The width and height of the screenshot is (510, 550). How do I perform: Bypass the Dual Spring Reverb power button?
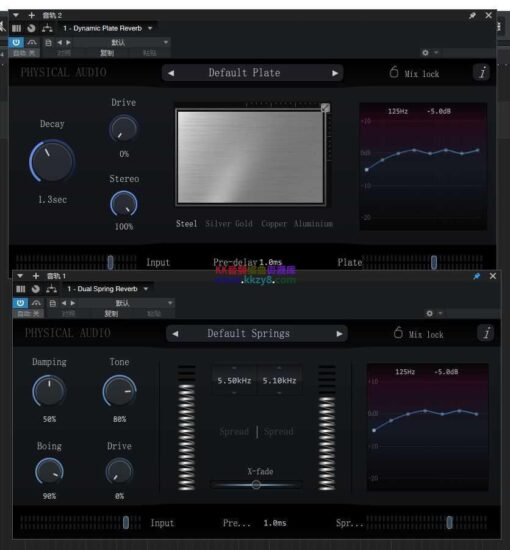pos(20,303)
